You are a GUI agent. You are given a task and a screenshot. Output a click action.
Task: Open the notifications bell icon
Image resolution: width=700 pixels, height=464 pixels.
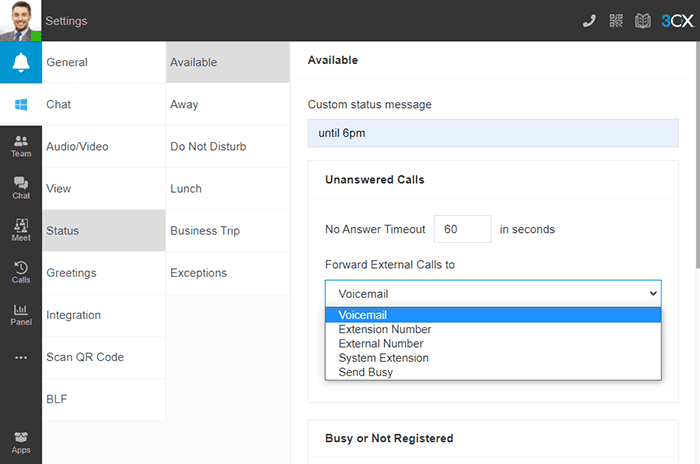coord(21,62)
